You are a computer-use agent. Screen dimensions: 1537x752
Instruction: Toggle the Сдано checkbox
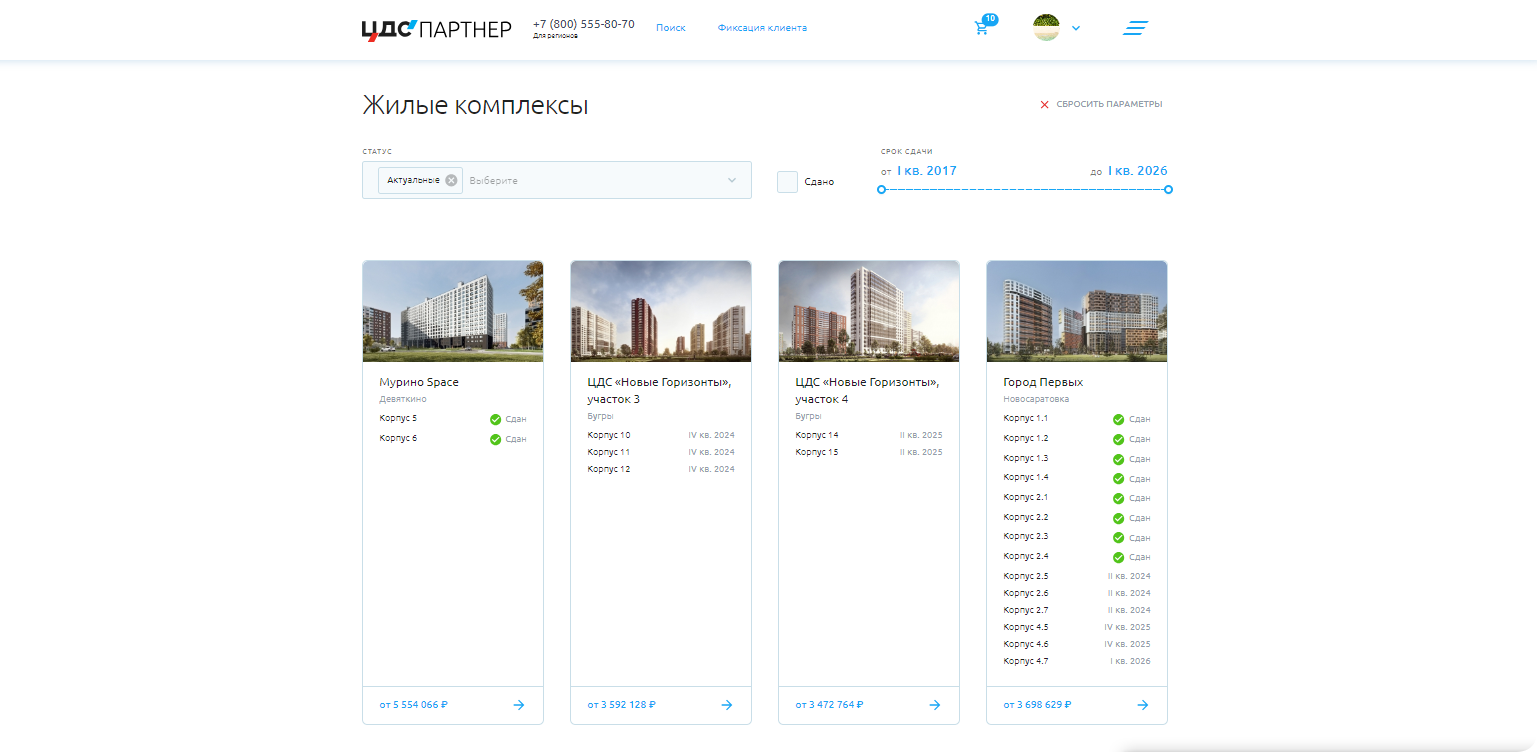click(x=787, y=182)
